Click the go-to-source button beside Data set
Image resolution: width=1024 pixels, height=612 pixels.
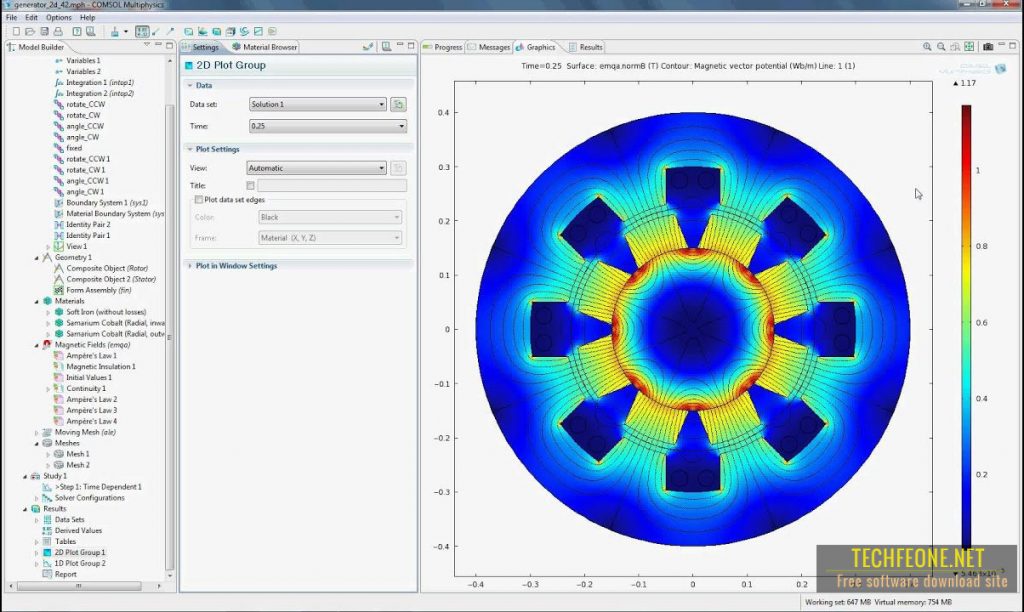point(398,105)
